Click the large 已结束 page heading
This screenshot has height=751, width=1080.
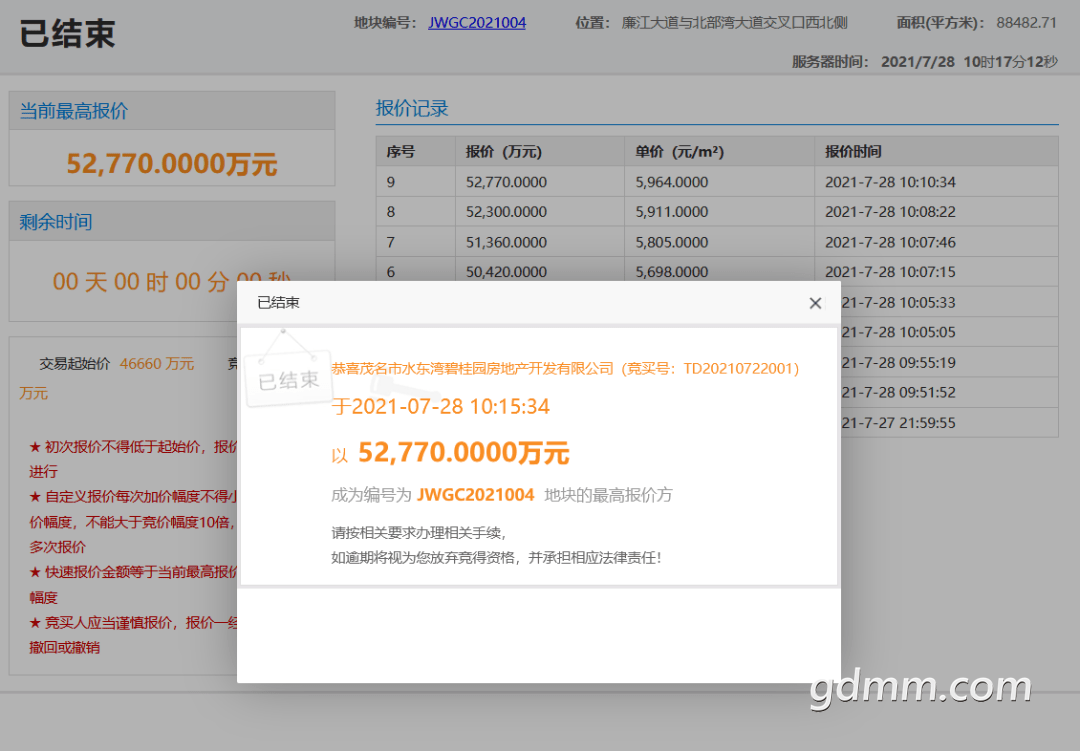[x=68, y=33]
